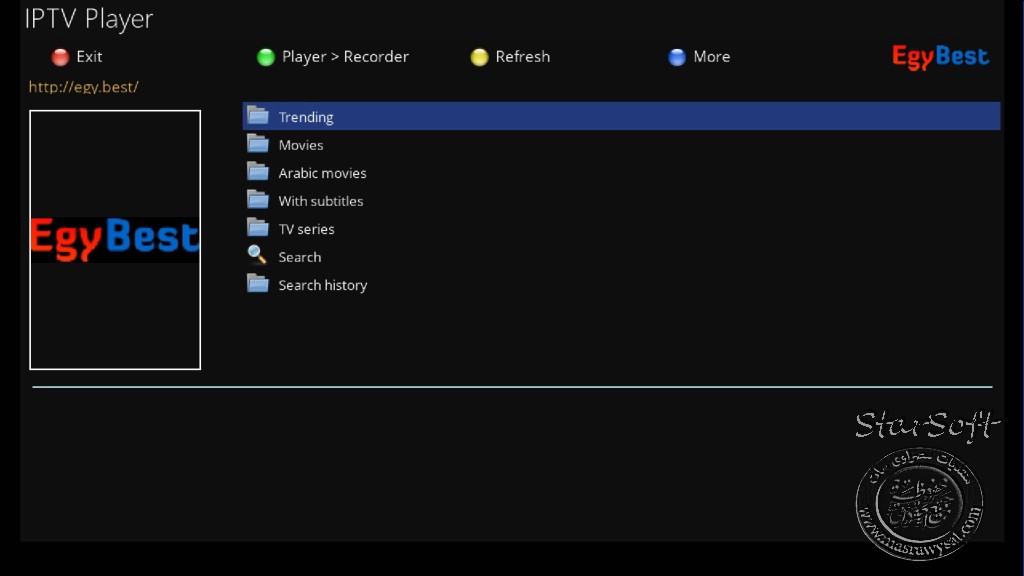Click the green Player > Recorder button icon
Image resolution: width=1024 pixels, height=576 pixels.
266,57
